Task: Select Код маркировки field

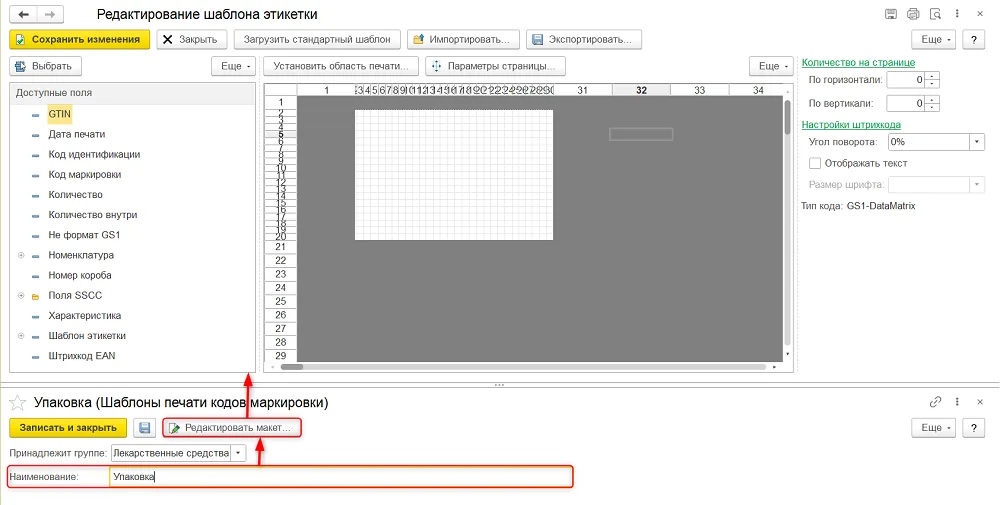Action: (x=84, y=175)
